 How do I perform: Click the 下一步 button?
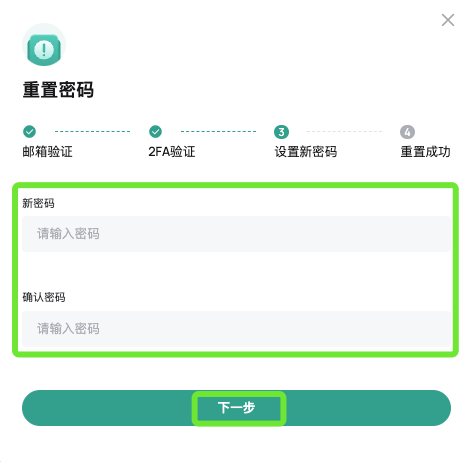tap(236, 408)
